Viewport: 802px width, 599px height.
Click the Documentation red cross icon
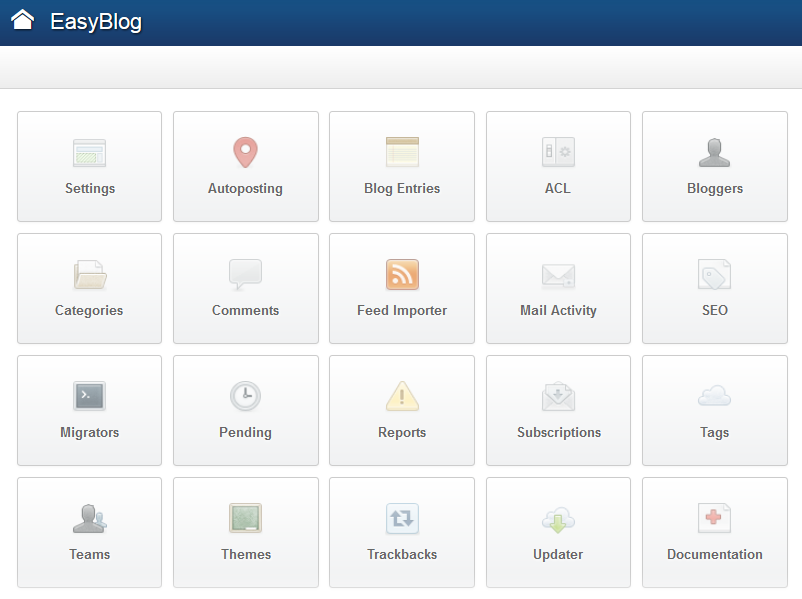[715, 518]
